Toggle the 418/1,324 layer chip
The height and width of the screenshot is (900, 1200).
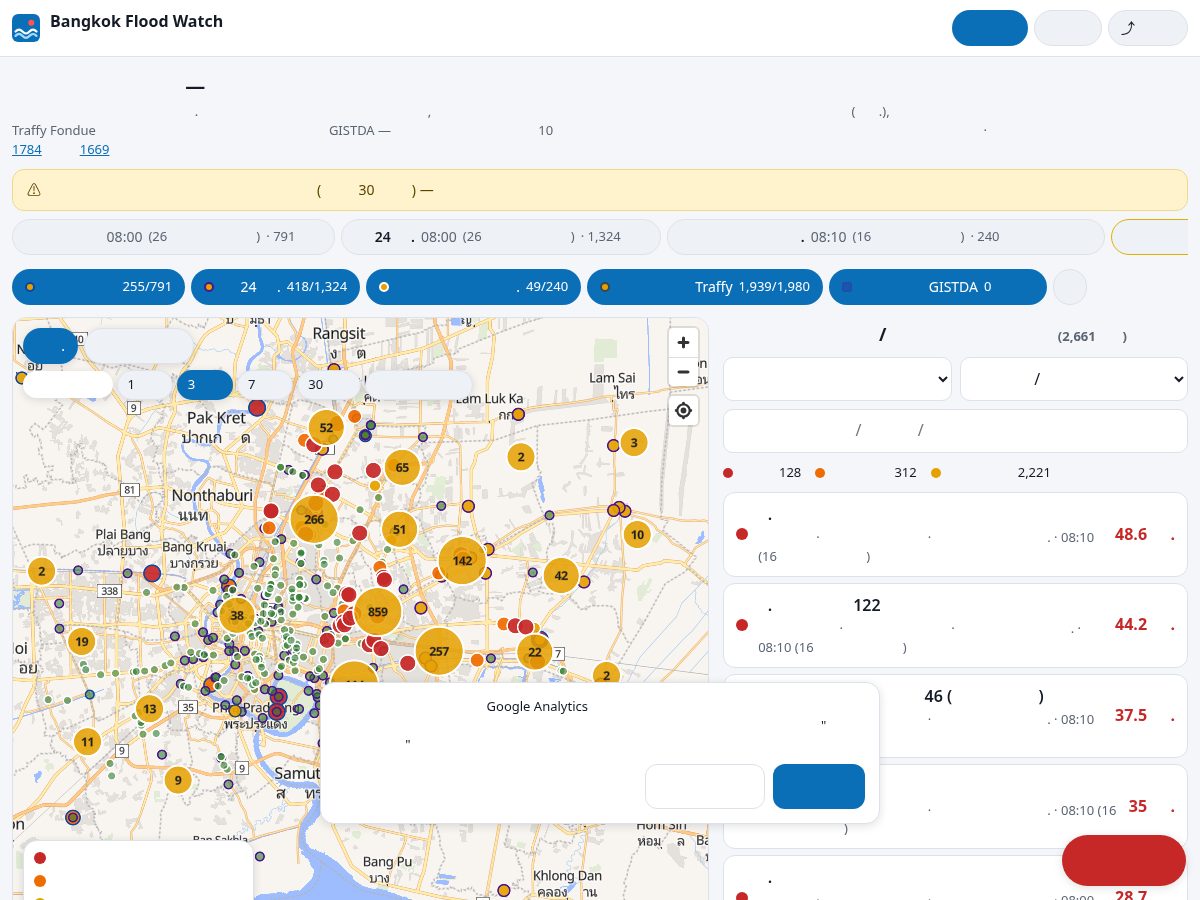pyautogui.click(x=276, y=287)
